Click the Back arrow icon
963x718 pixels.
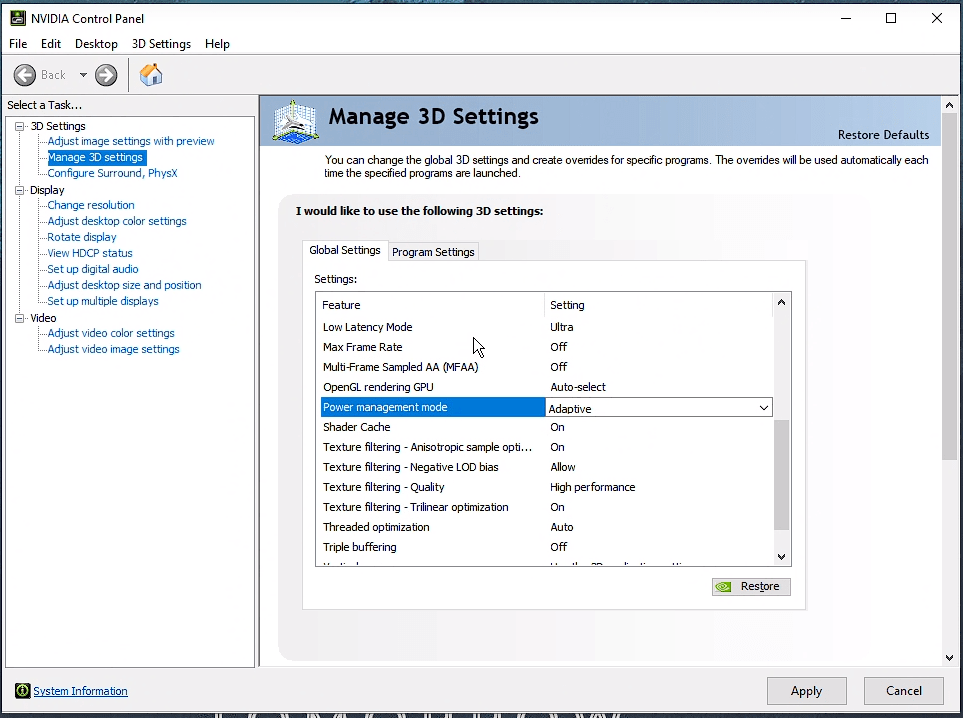pyautogui.click(x=25, y=75)
